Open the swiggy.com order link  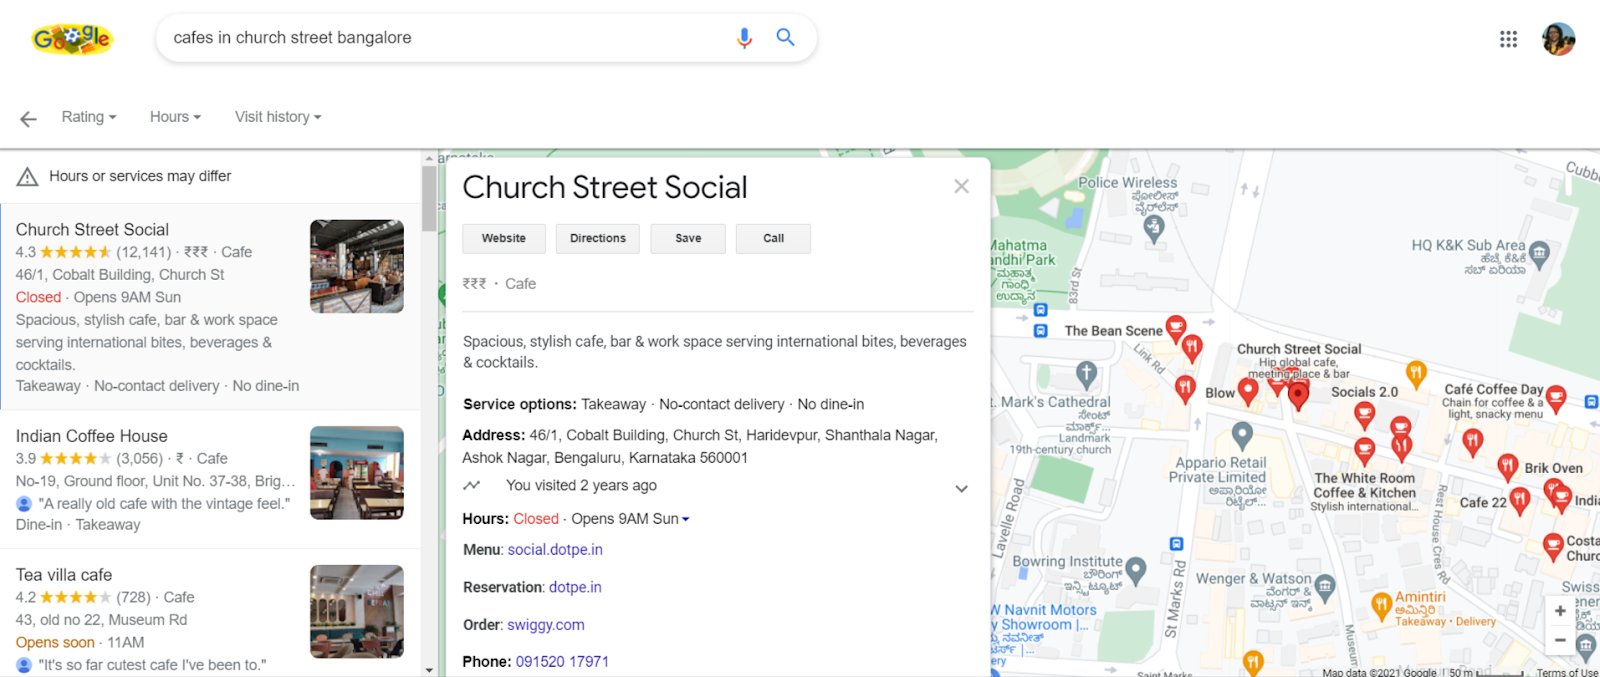(x=546, y=625)
